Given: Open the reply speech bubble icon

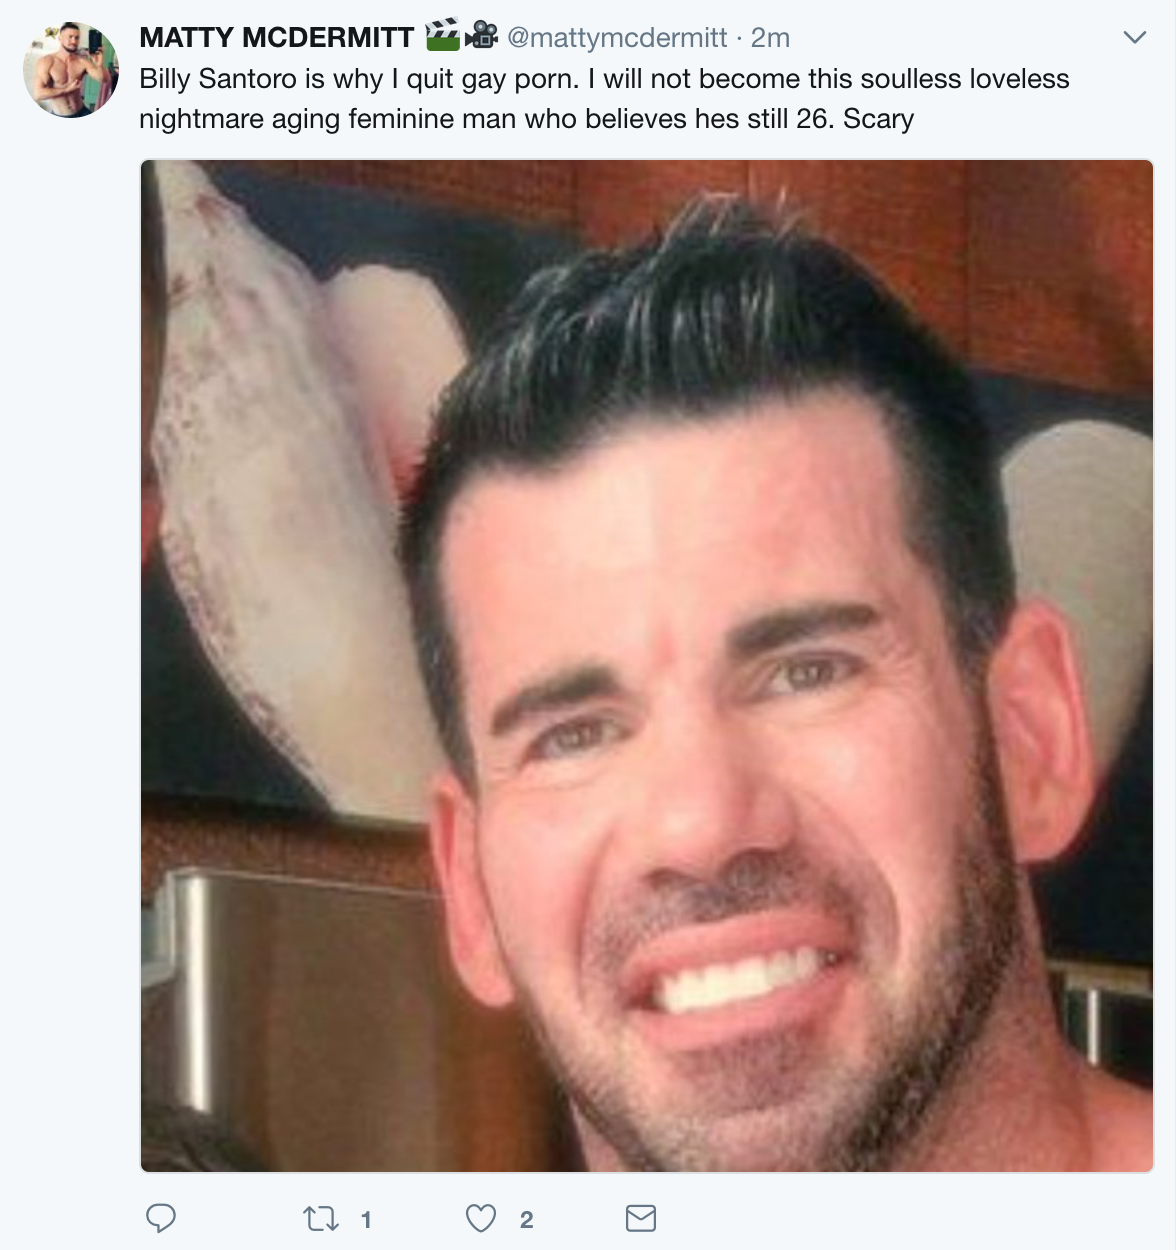Looking at the screenshot, I should pos(161,1218).
